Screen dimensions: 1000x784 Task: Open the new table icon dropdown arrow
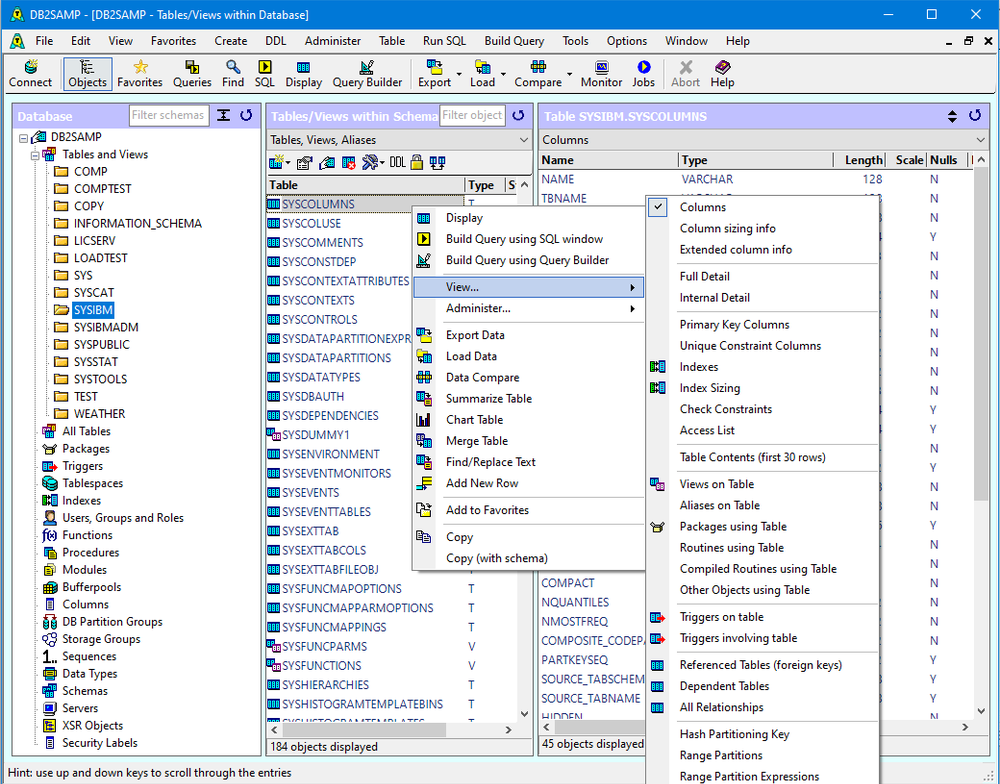(x=288, y=163)
